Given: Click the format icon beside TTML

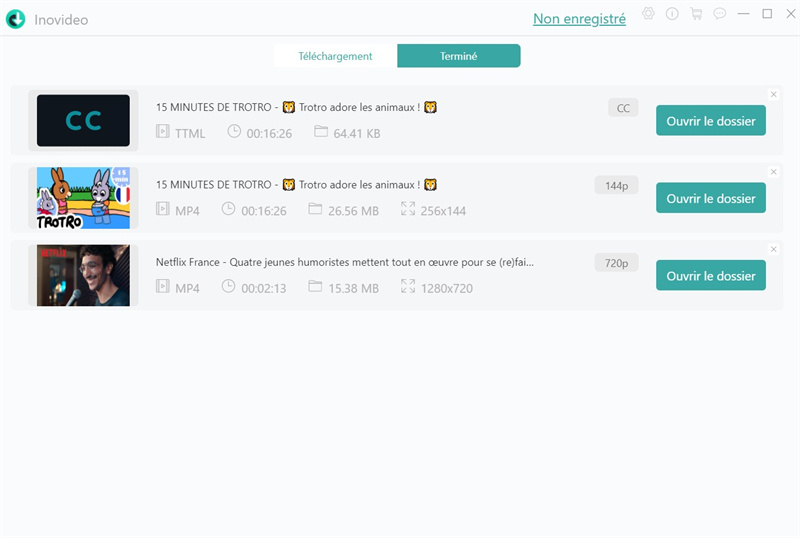Looking at the screenshot, I should [x=163, y=132].
